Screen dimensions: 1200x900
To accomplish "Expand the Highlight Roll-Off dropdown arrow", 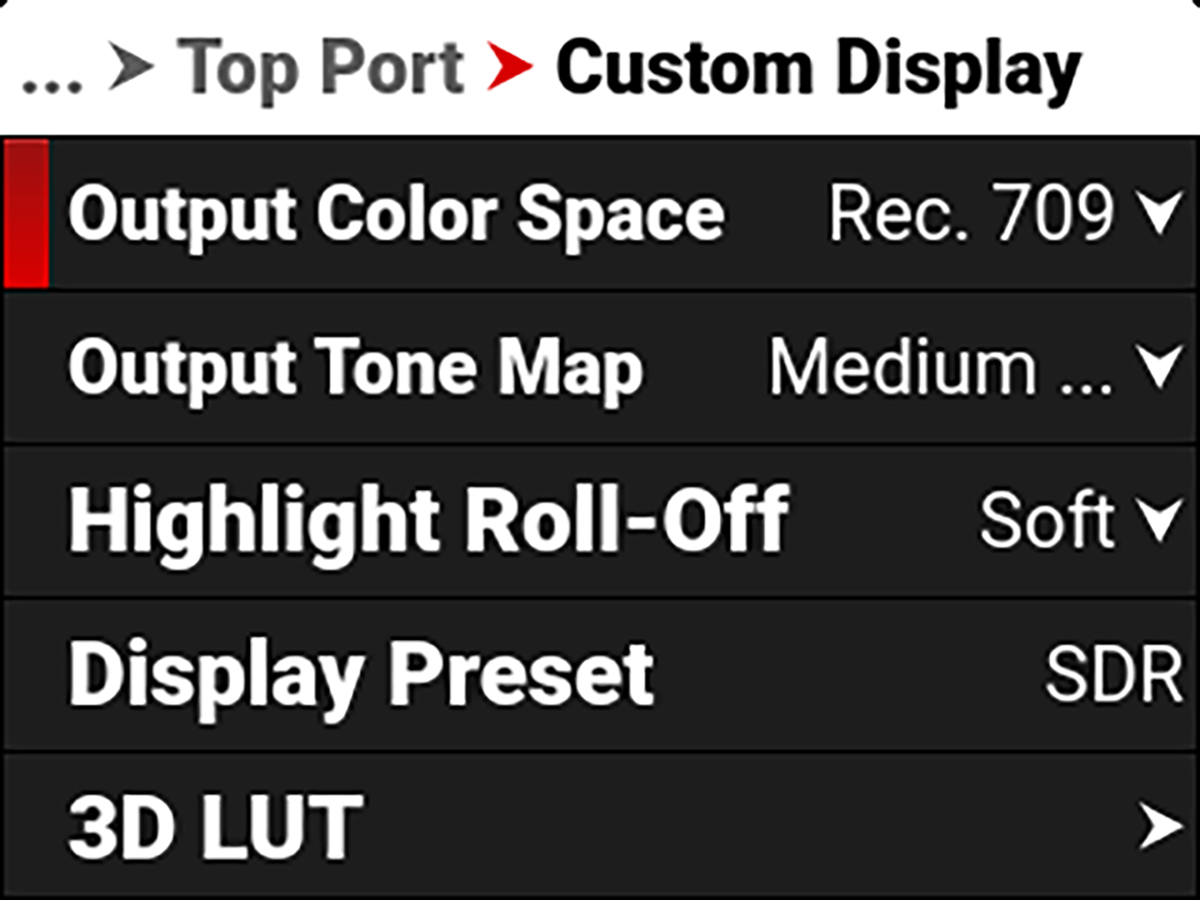I will (x=1160, y=521).
